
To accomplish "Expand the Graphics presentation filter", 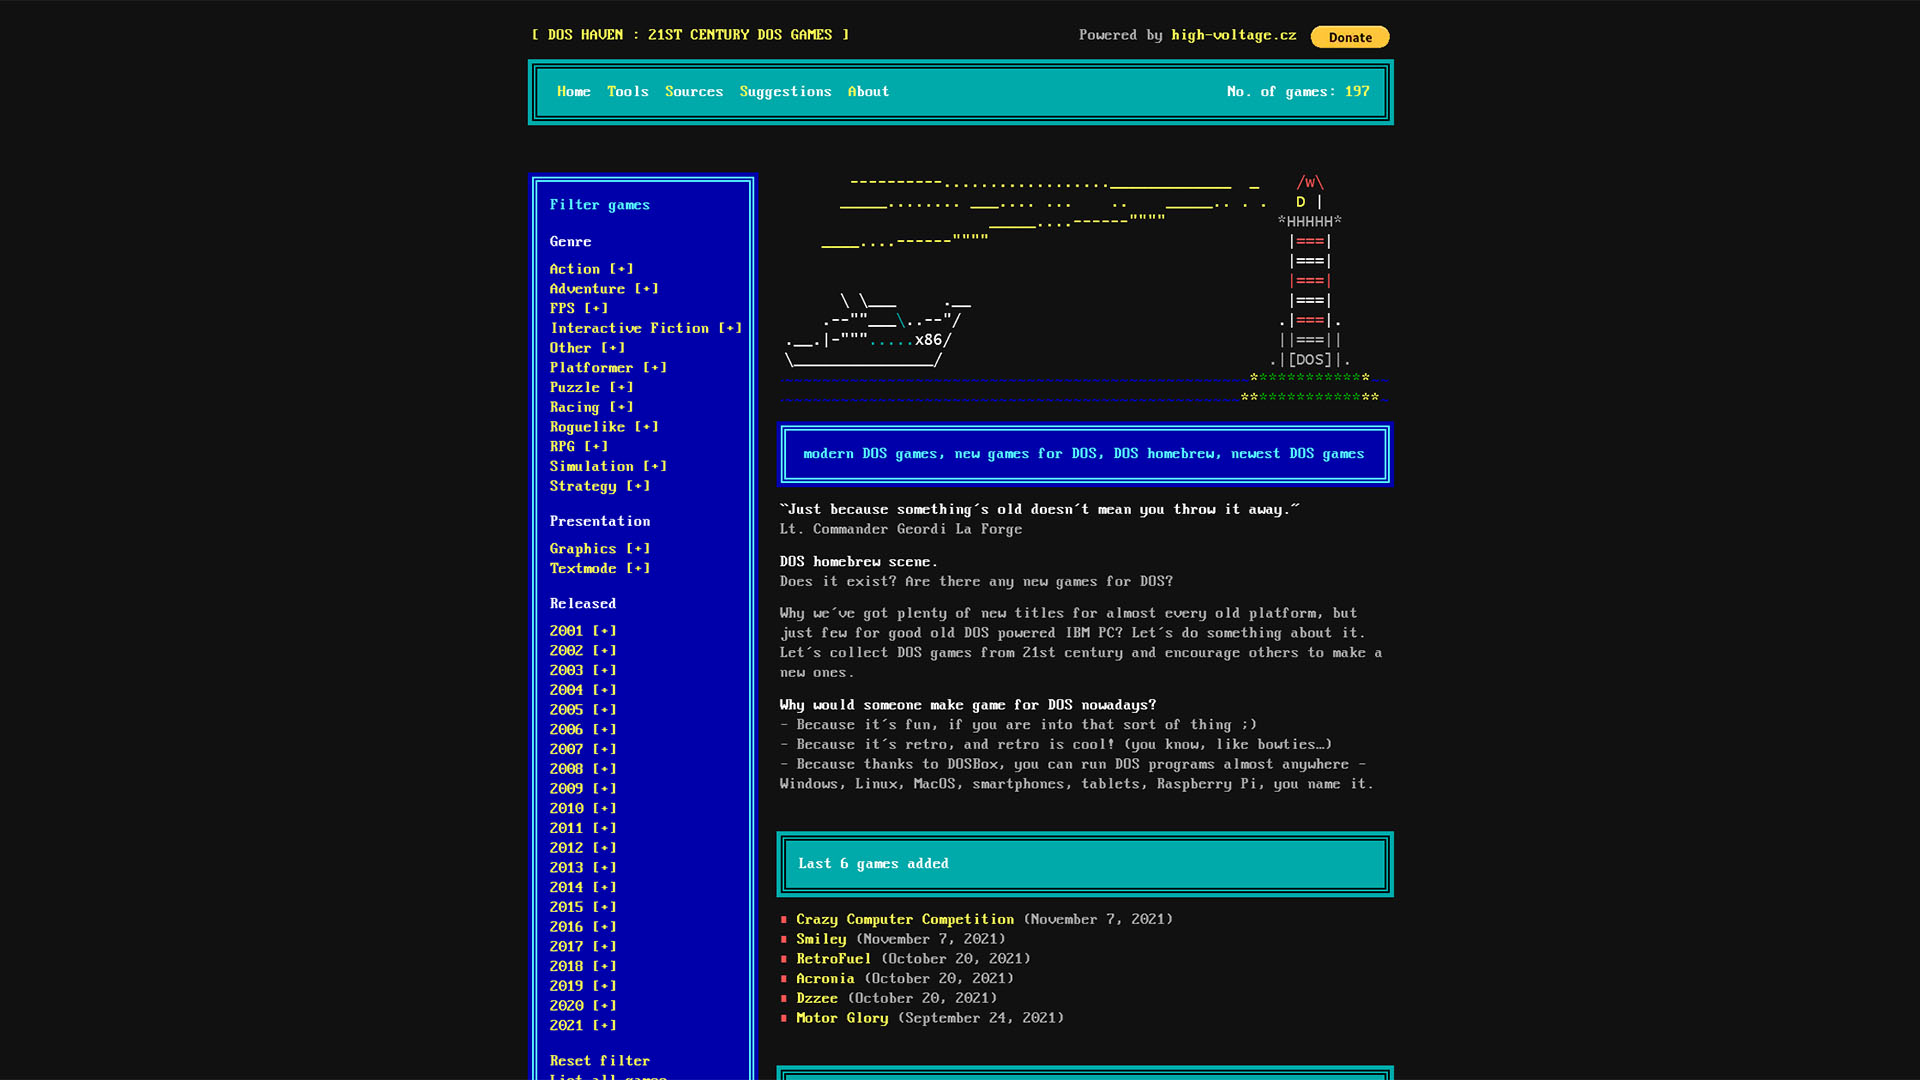I will [599, 549].
